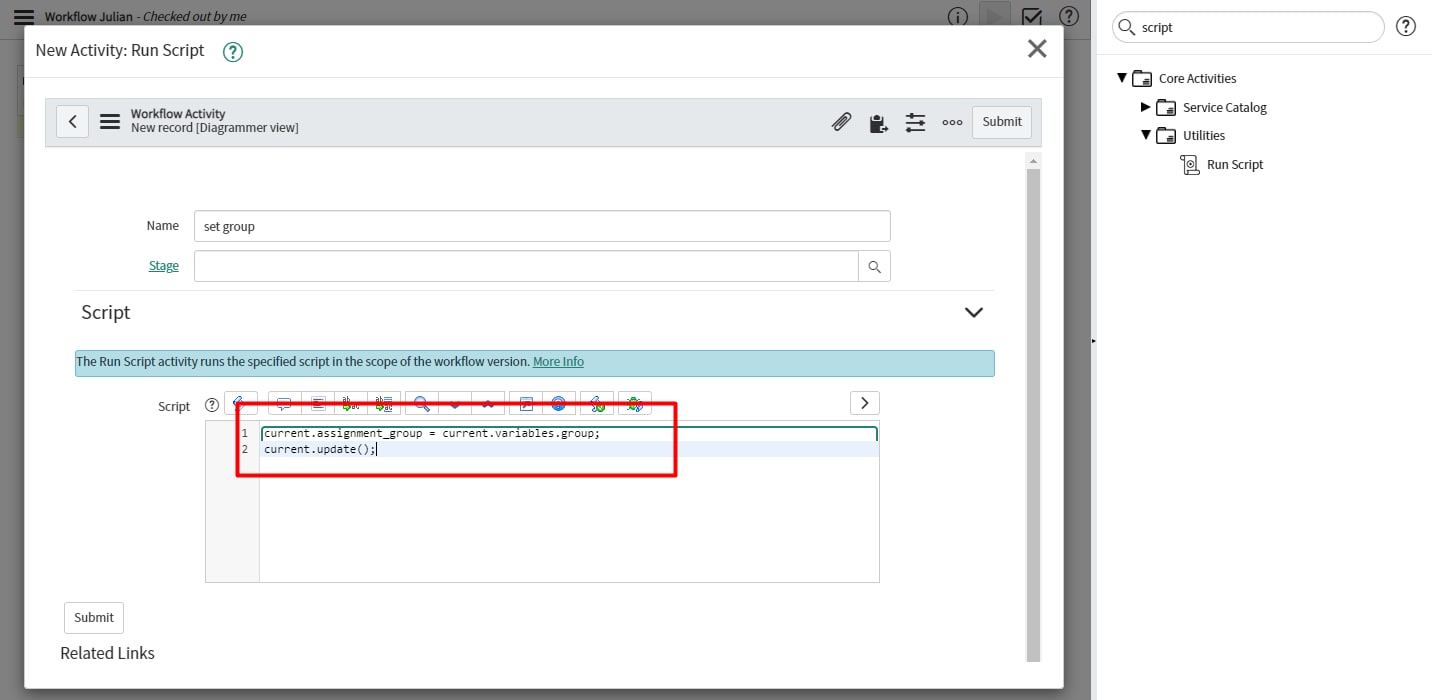Toggle syntax highlighting pencil icon in script toolbar

pyautogui.click(x=240, y=404)
